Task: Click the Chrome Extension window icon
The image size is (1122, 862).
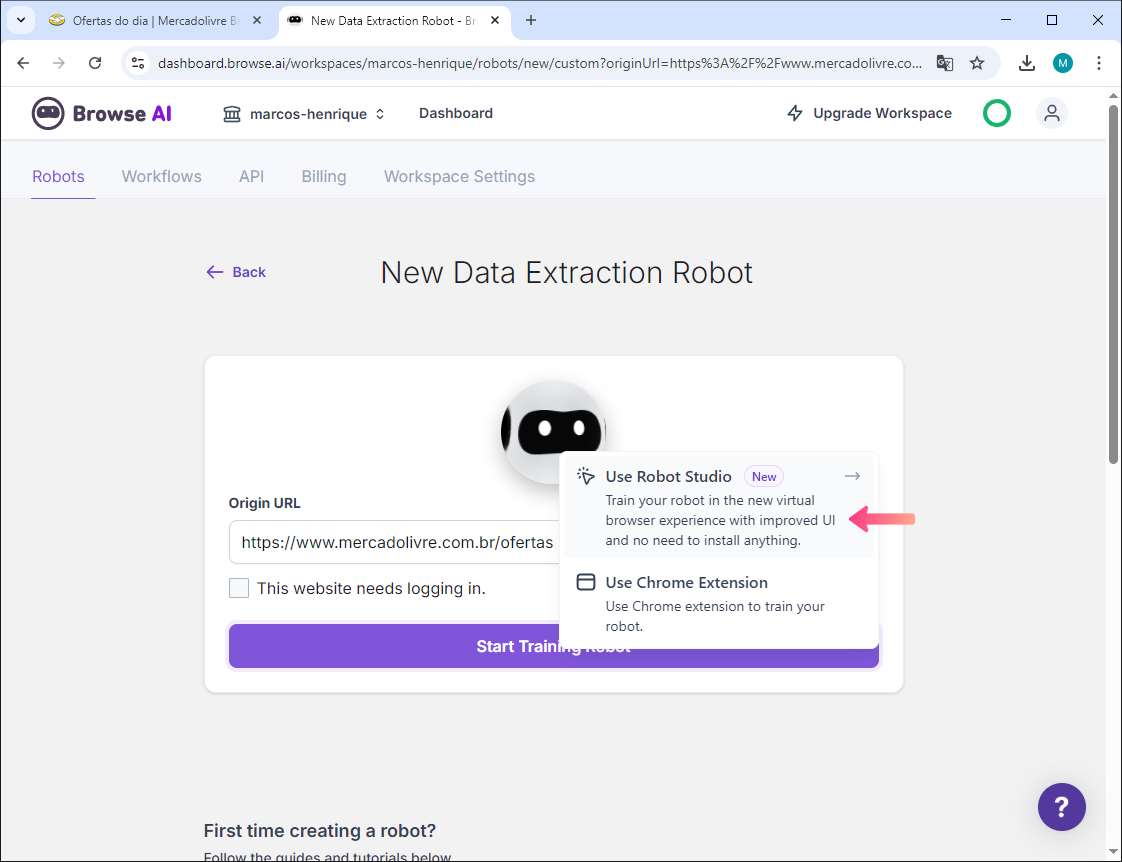Action: click(x=586, y=582)
